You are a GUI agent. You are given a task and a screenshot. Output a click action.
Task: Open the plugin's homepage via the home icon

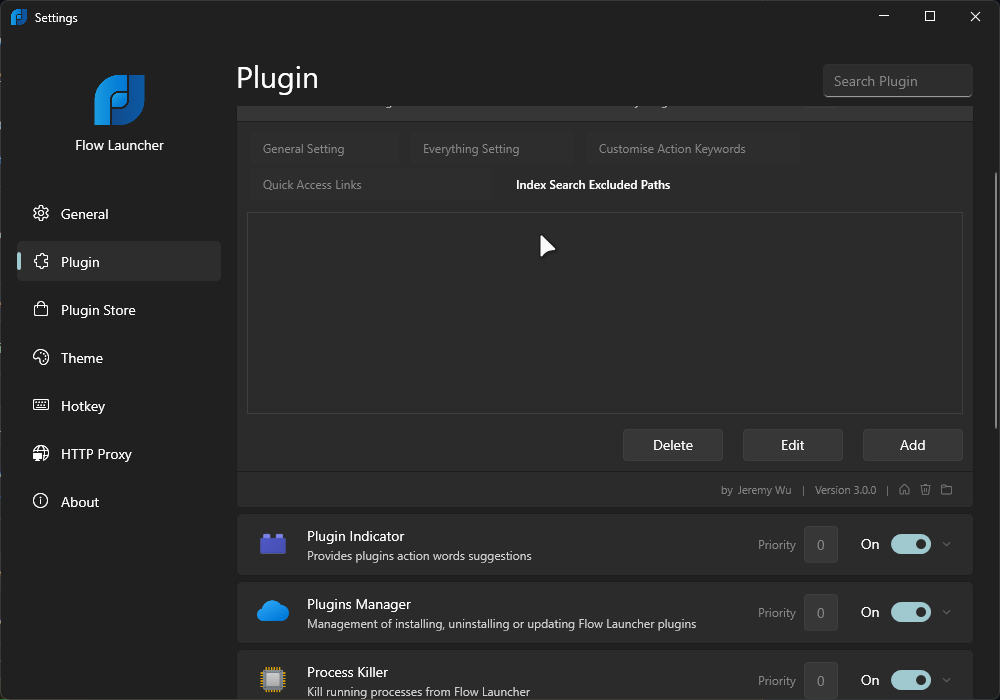pyautogui.click(x=904, y=489)
